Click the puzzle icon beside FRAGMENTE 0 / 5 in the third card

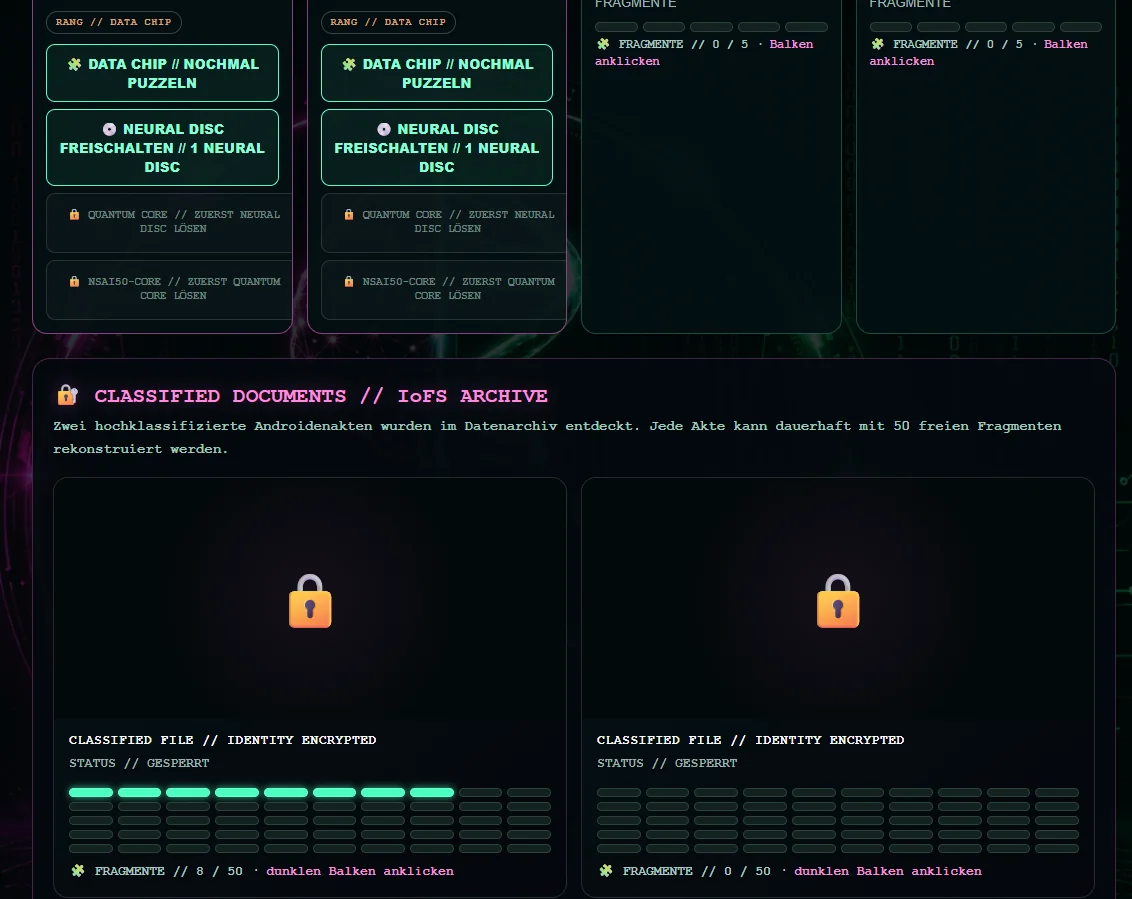coord(604,44)
